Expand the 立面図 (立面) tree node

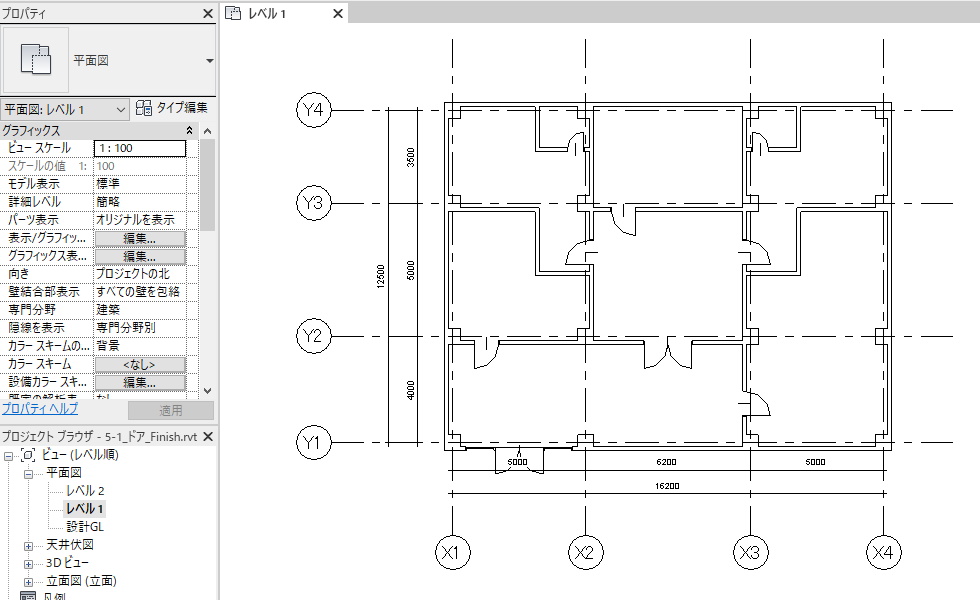click(x=28, y=582)
